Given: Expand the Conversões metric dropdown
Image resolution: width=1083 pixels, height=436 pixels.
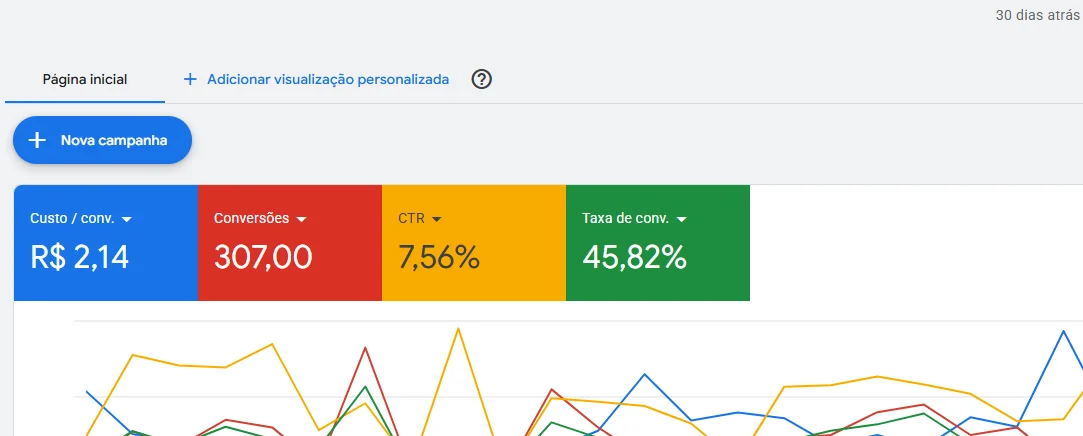Looking at the screenshot, I should click(x=300, y=219).
